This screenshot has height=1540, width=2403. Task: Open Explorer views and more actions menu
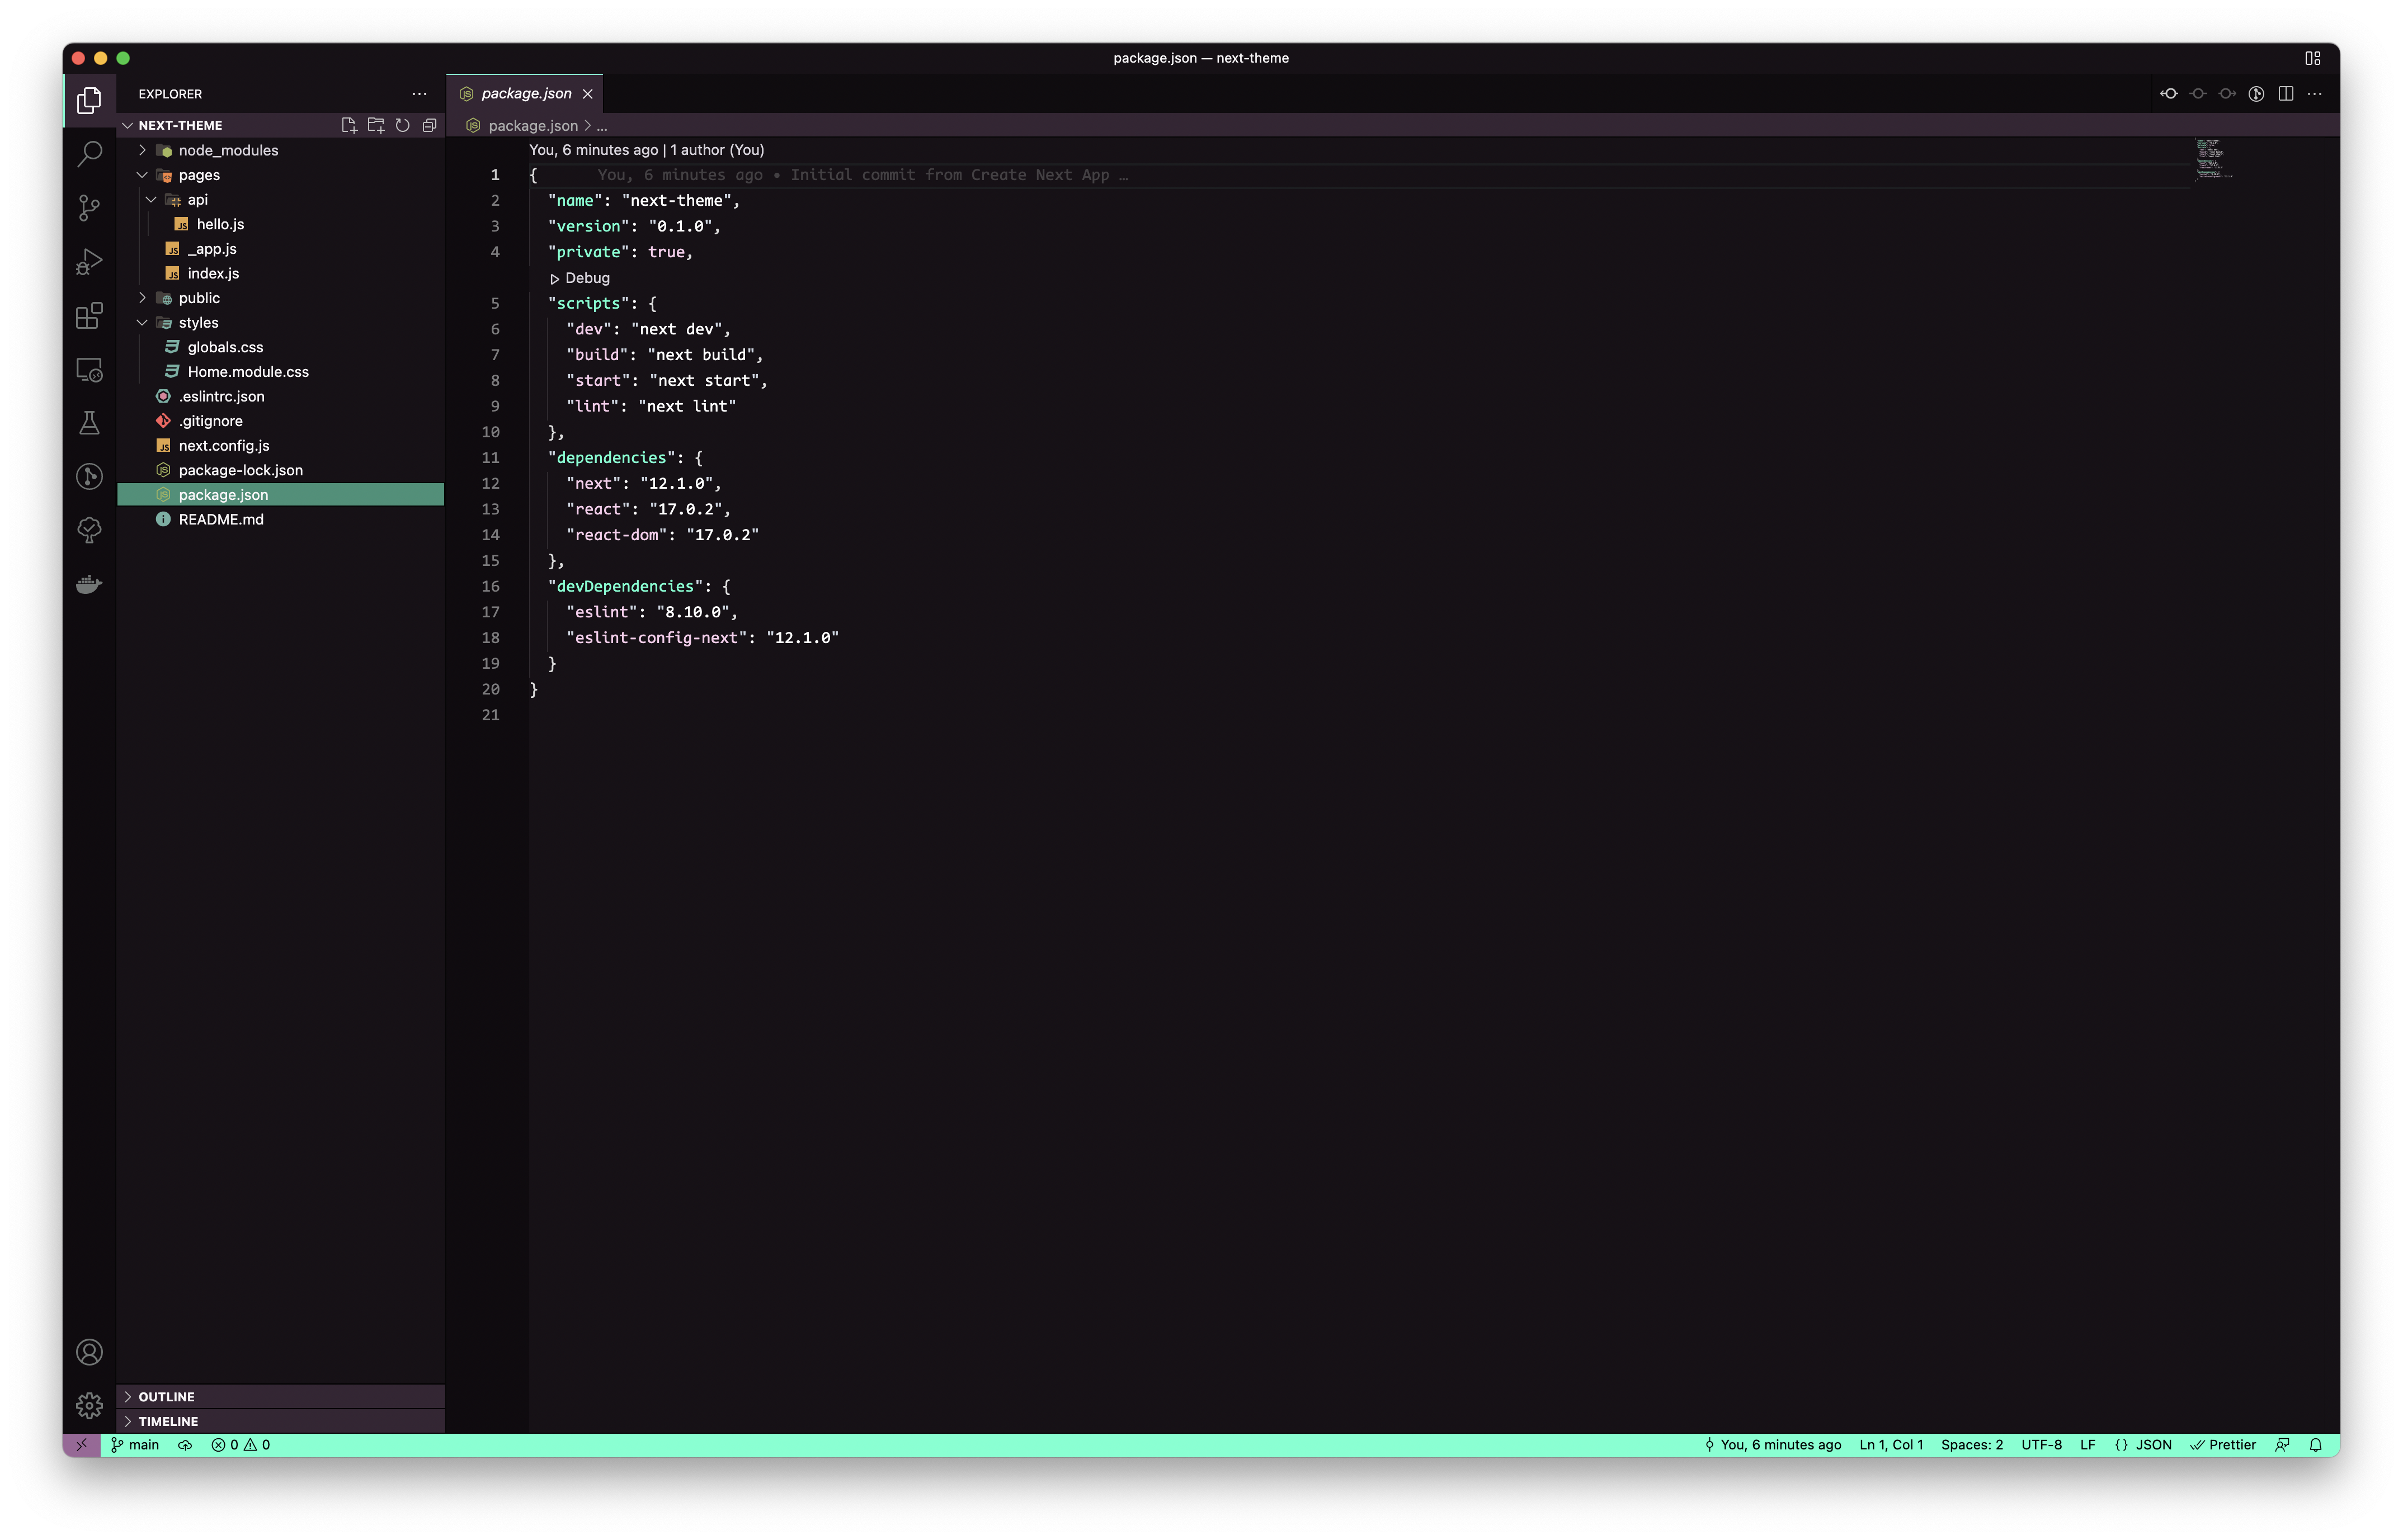419,94
